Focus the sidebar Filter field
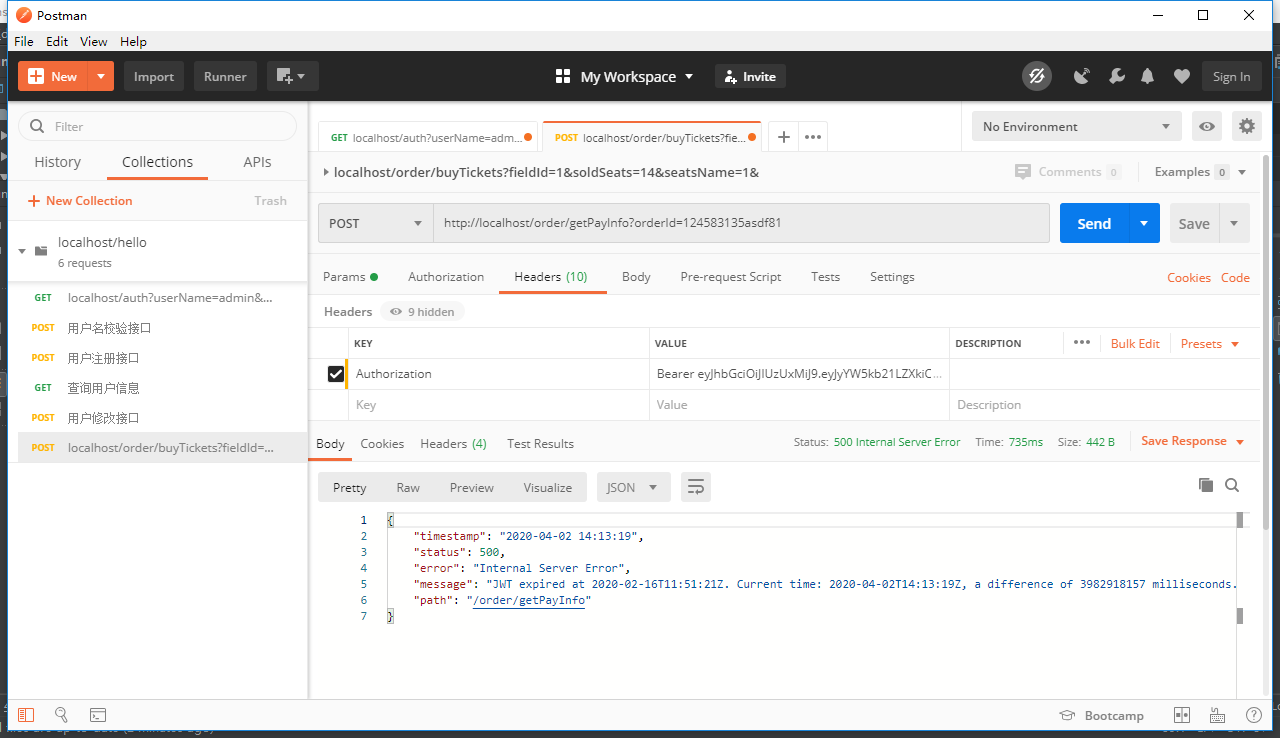 pyautogui.click(x=158, y=126)
